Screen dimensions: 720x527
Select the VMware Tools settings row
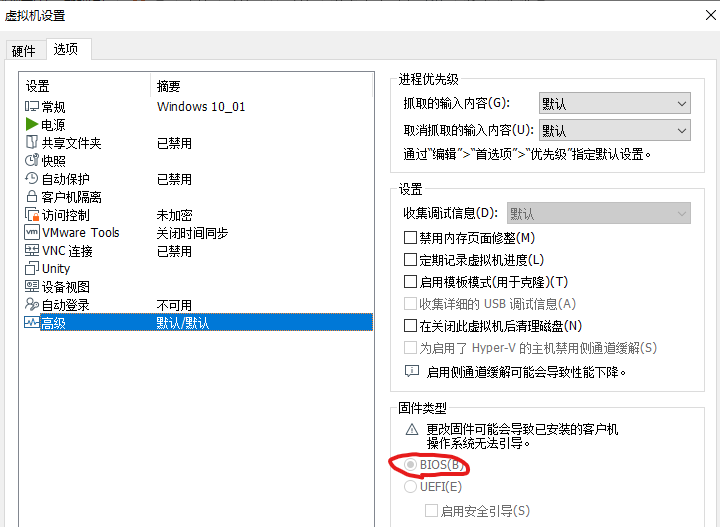click(198, 233)
